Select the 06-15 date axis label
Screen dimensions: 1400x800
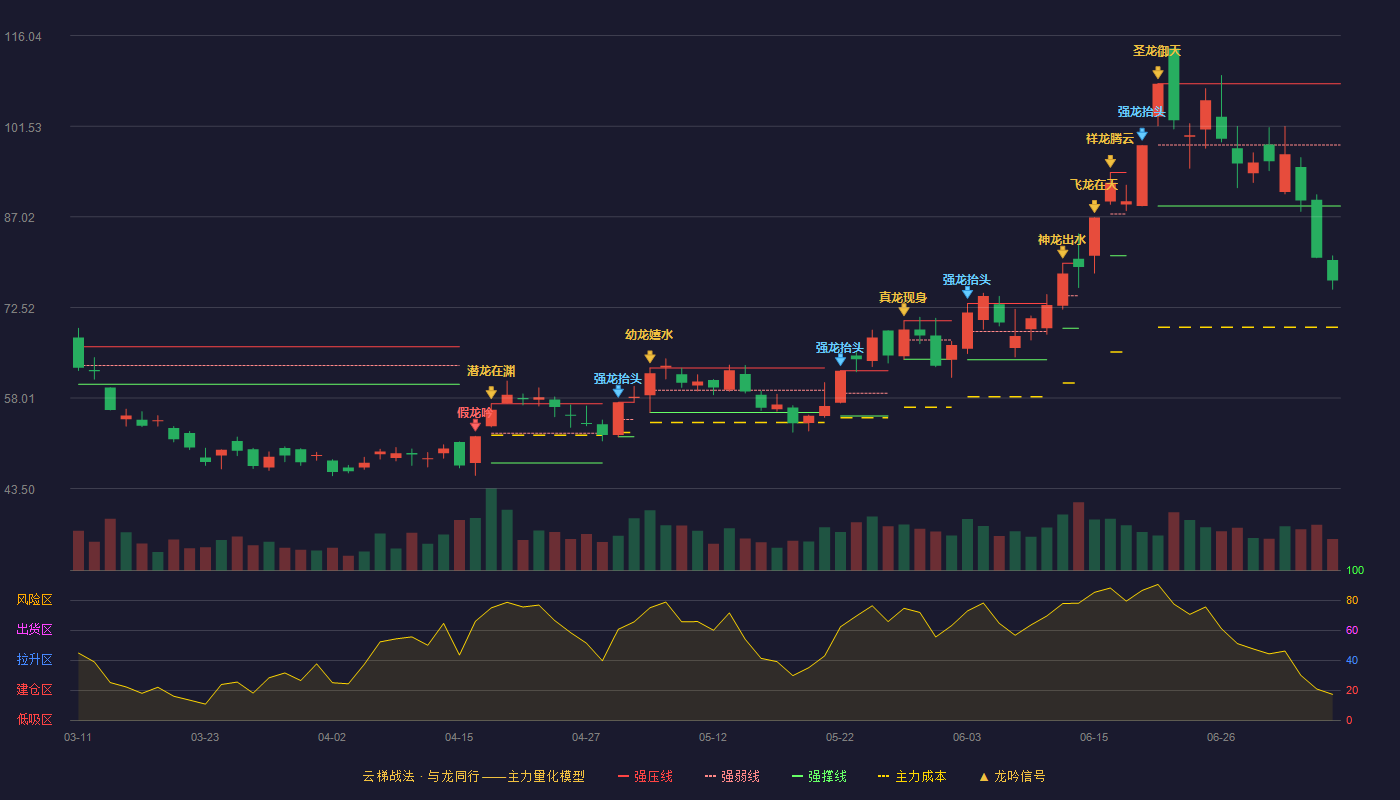click(x=1094, y=737)
